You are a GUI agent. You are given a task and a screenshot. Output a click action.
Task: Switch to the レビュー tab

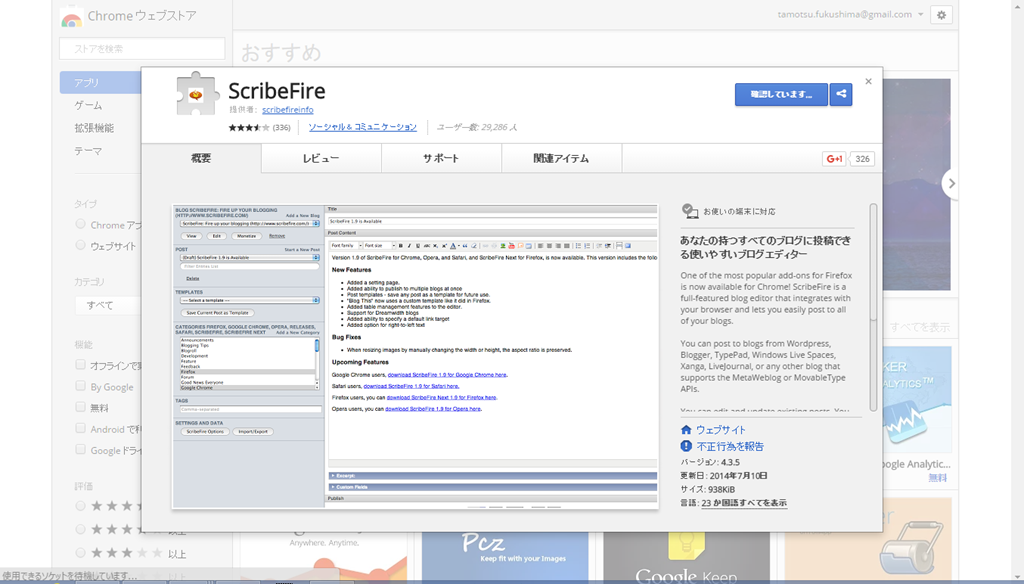point(321,159)
